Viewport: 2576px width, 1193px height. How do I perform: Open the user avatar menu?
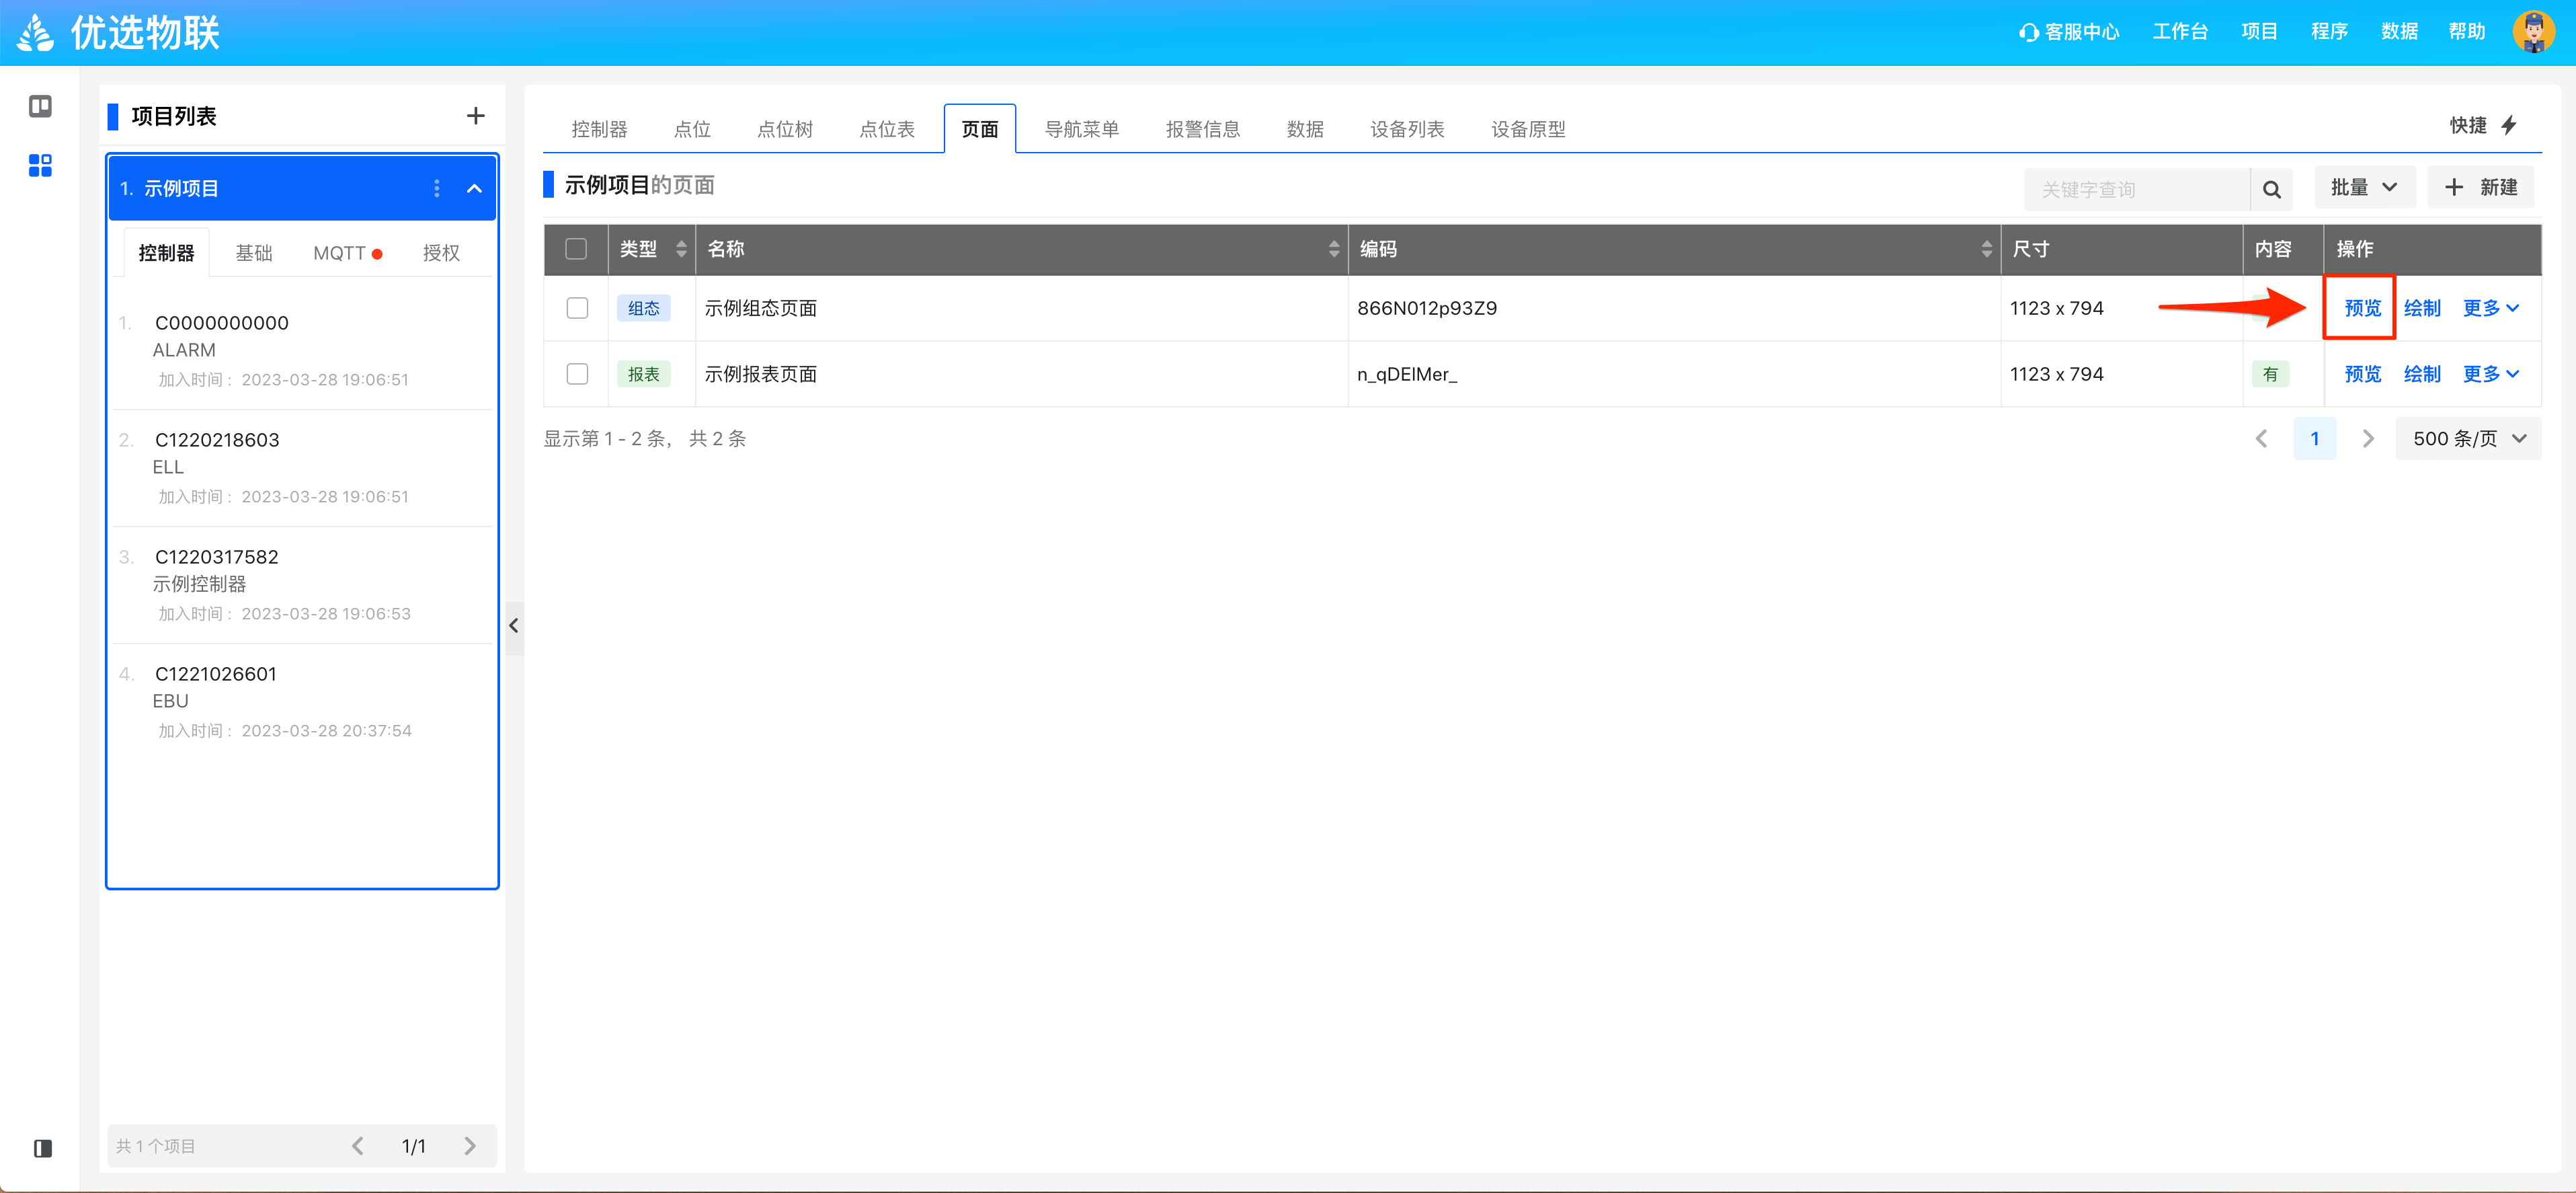2533,32
